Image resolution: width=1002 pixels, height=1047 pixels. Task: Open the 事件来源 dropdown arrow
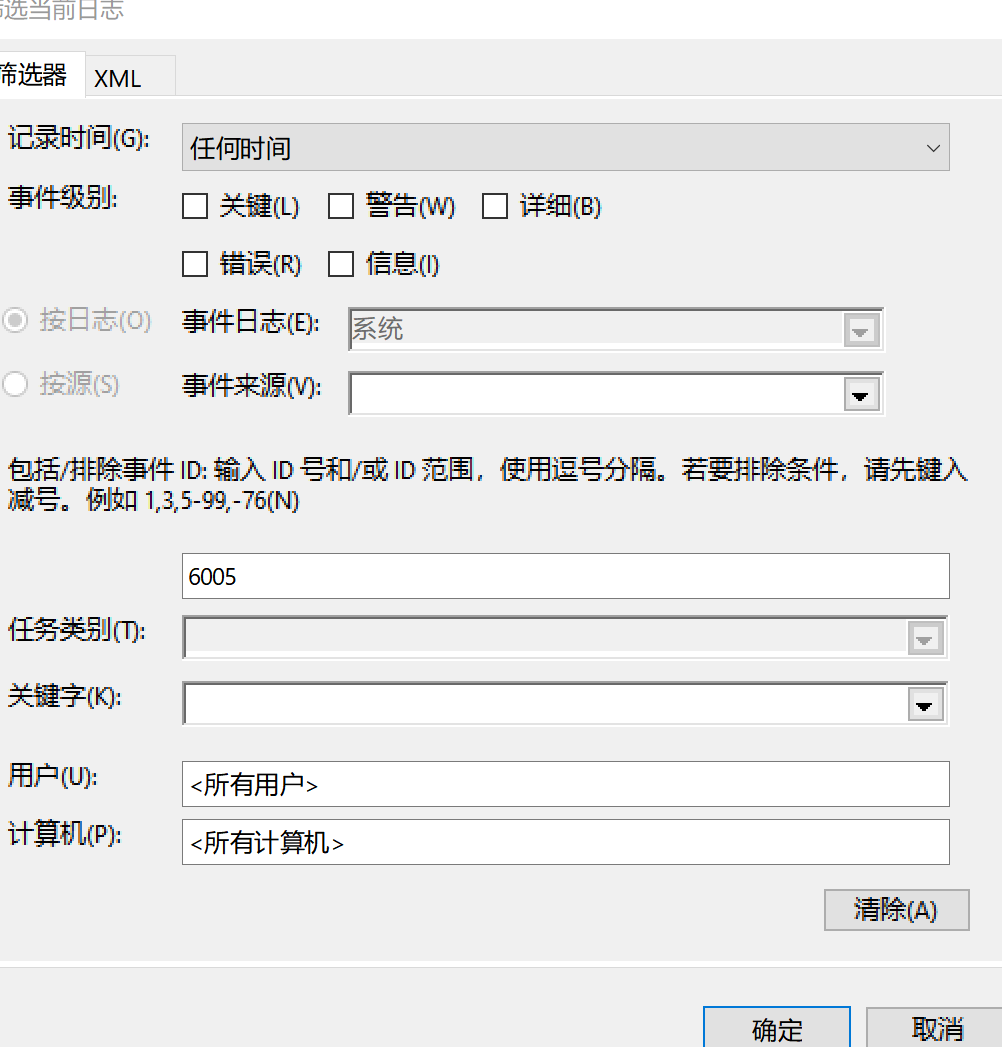[860, 394]
